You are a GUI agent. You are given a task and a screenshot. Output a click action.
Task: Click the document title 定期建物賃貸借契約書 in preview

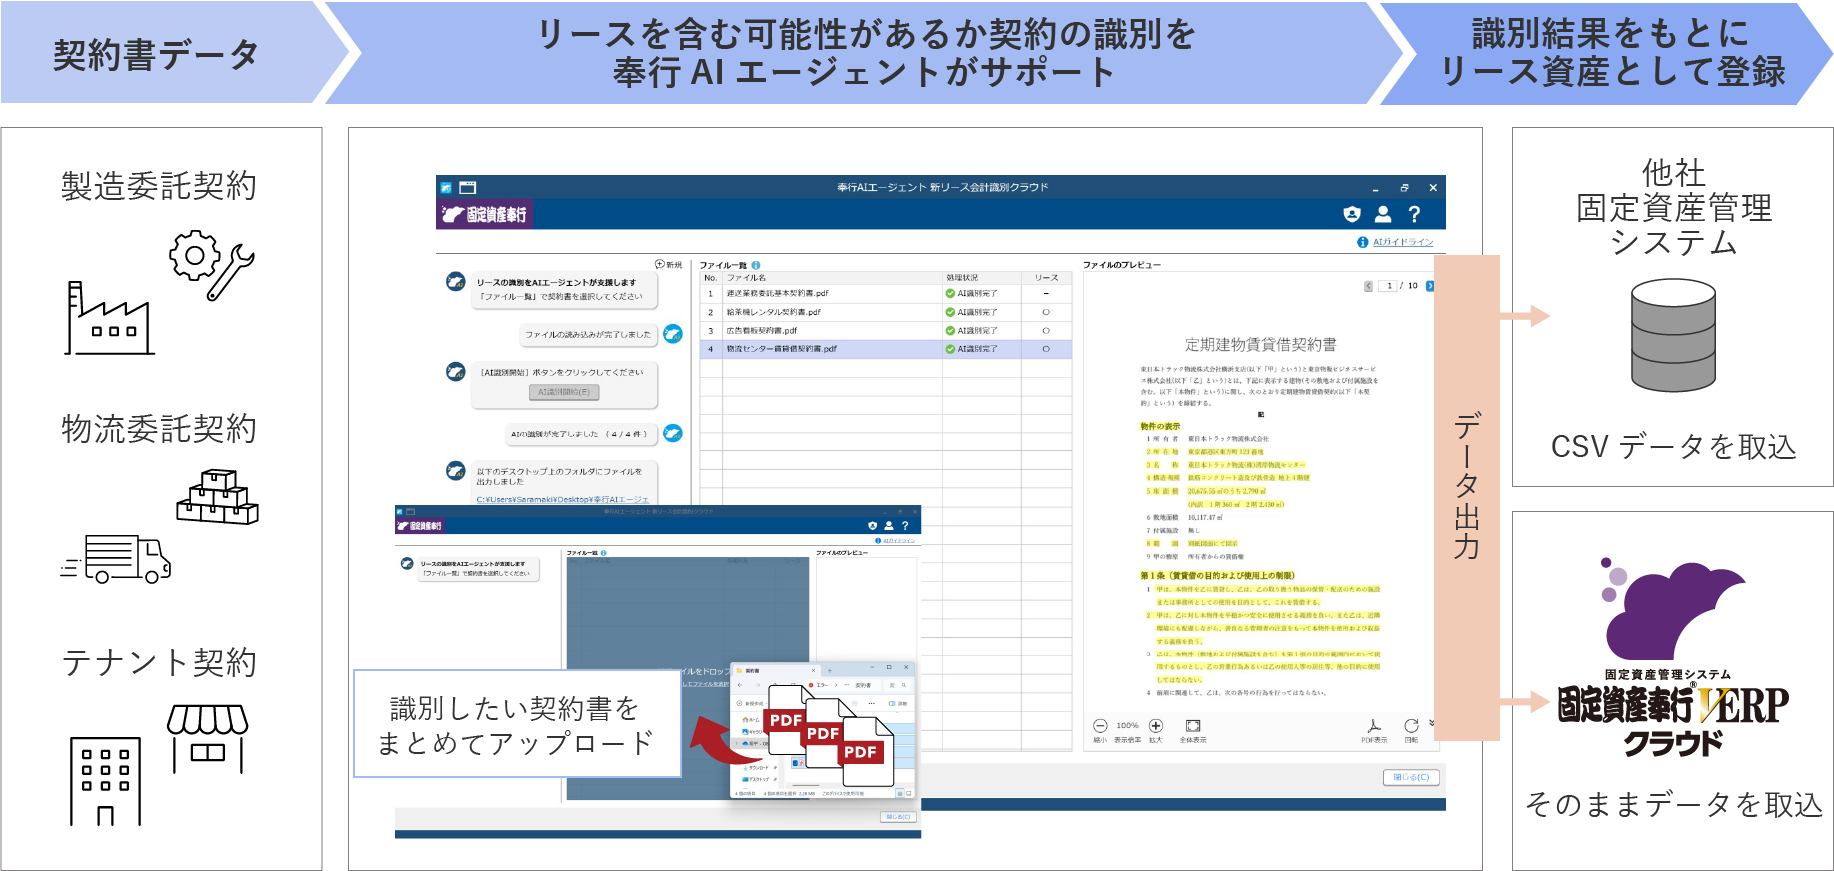coord(1260,344)
